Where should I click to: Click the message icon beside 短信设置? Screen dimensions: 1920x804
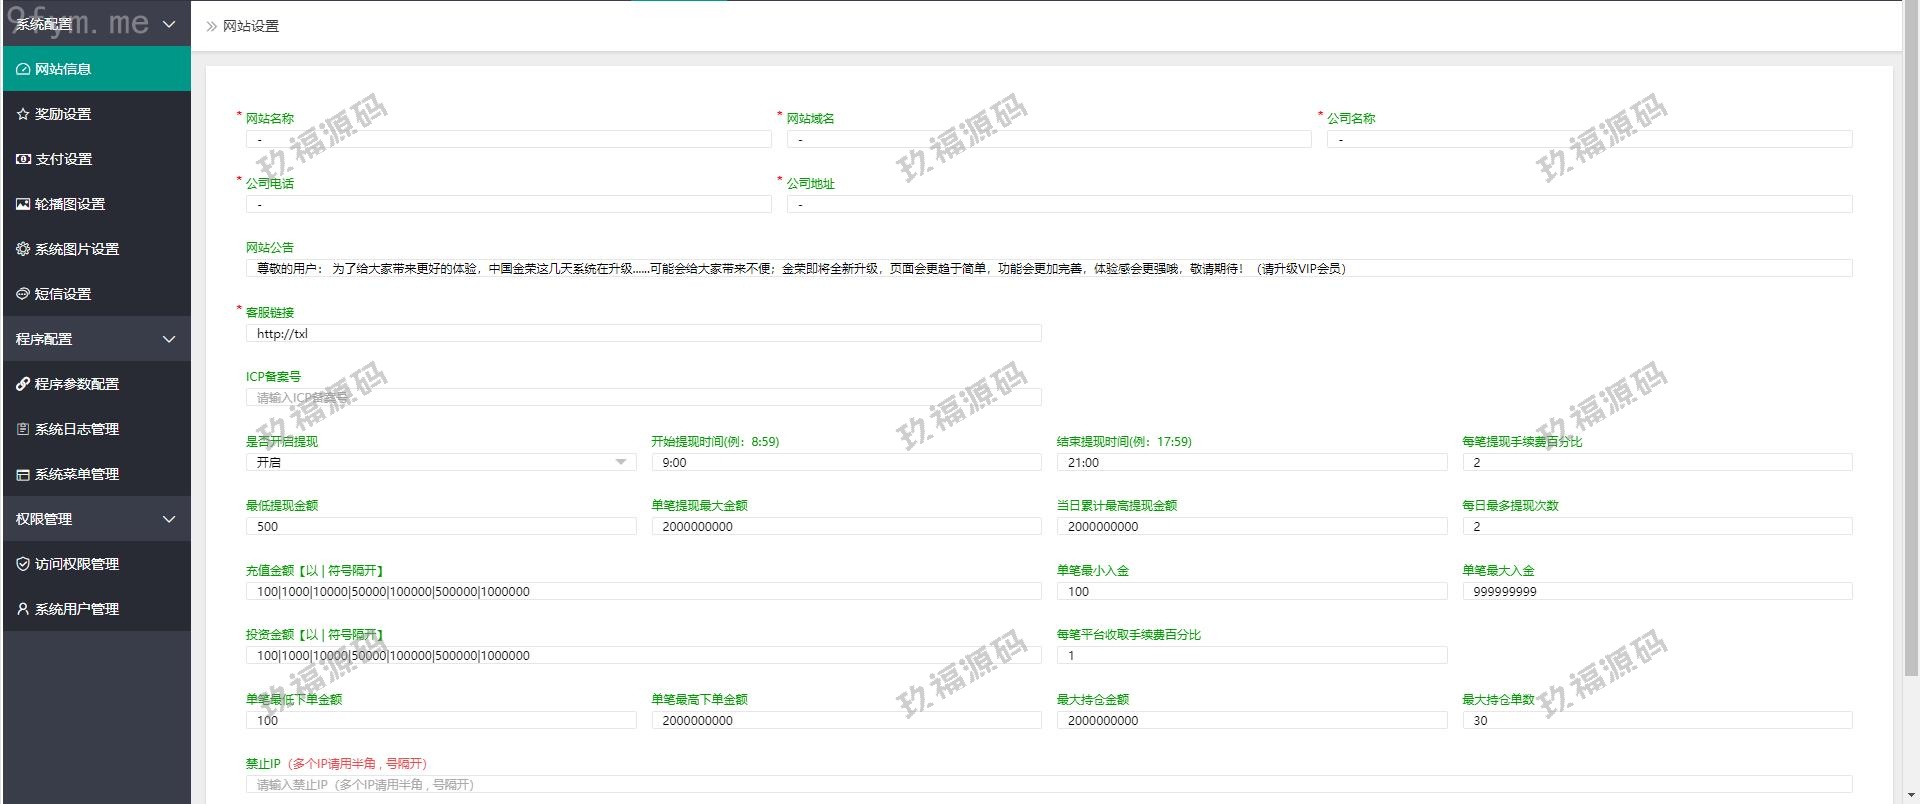[23, 294]
